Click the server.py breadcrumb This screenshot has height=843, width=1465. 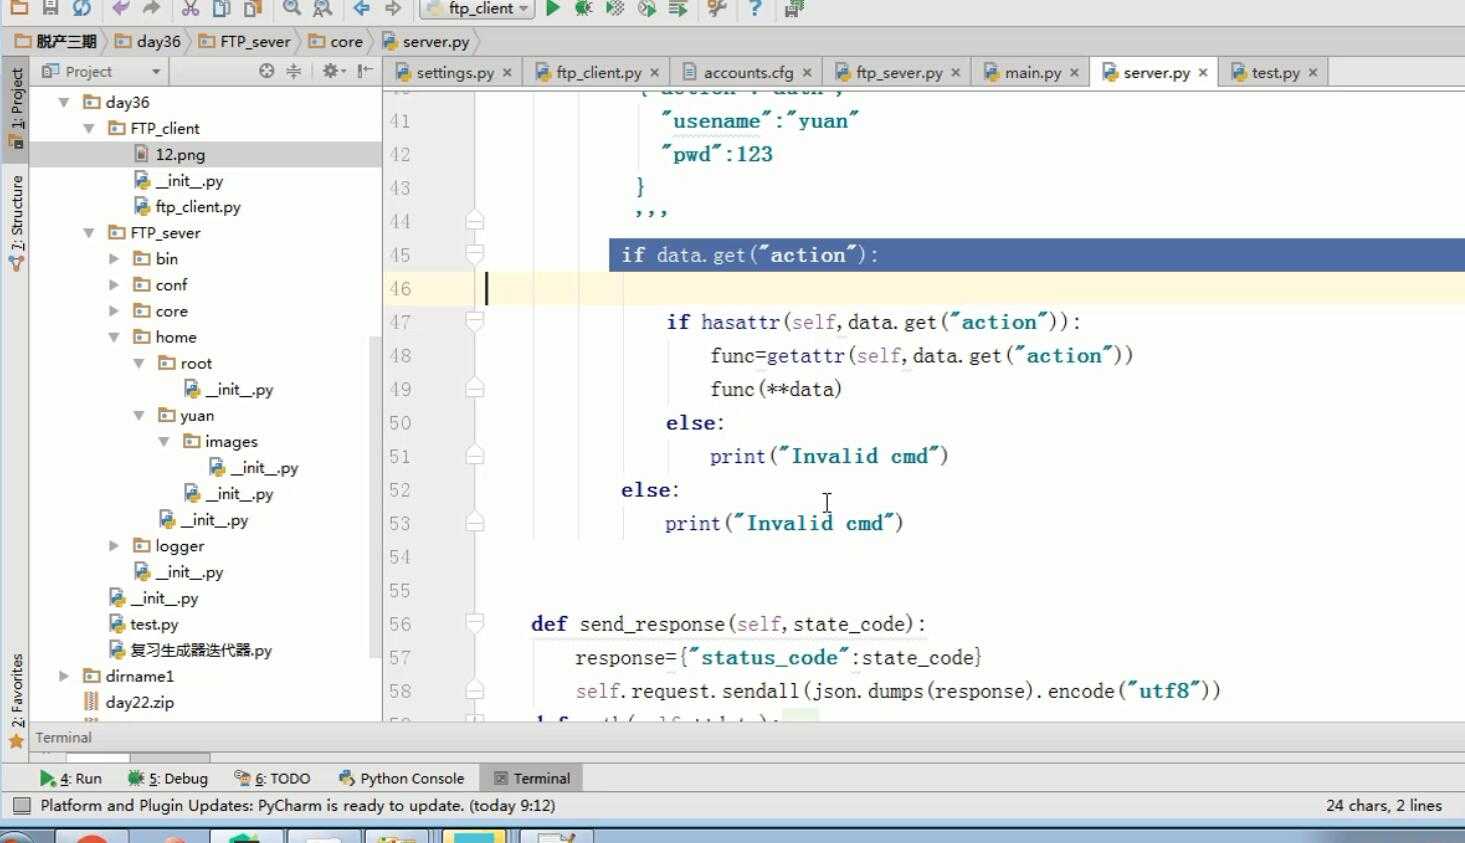coord(426,41)
